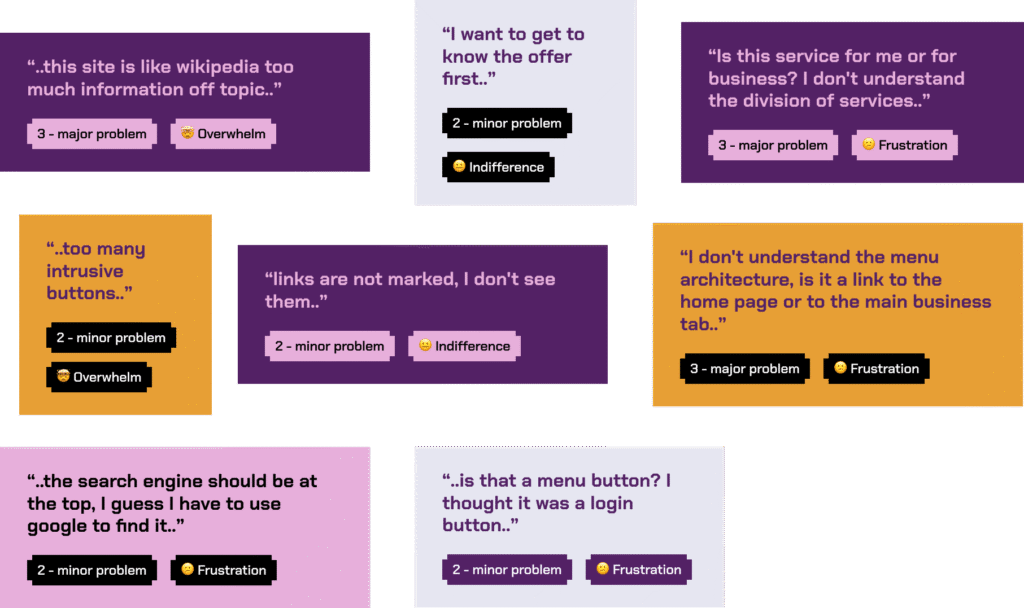Click the Indifference emoji on offer card

pyautogui.click(x=459, y=167)
